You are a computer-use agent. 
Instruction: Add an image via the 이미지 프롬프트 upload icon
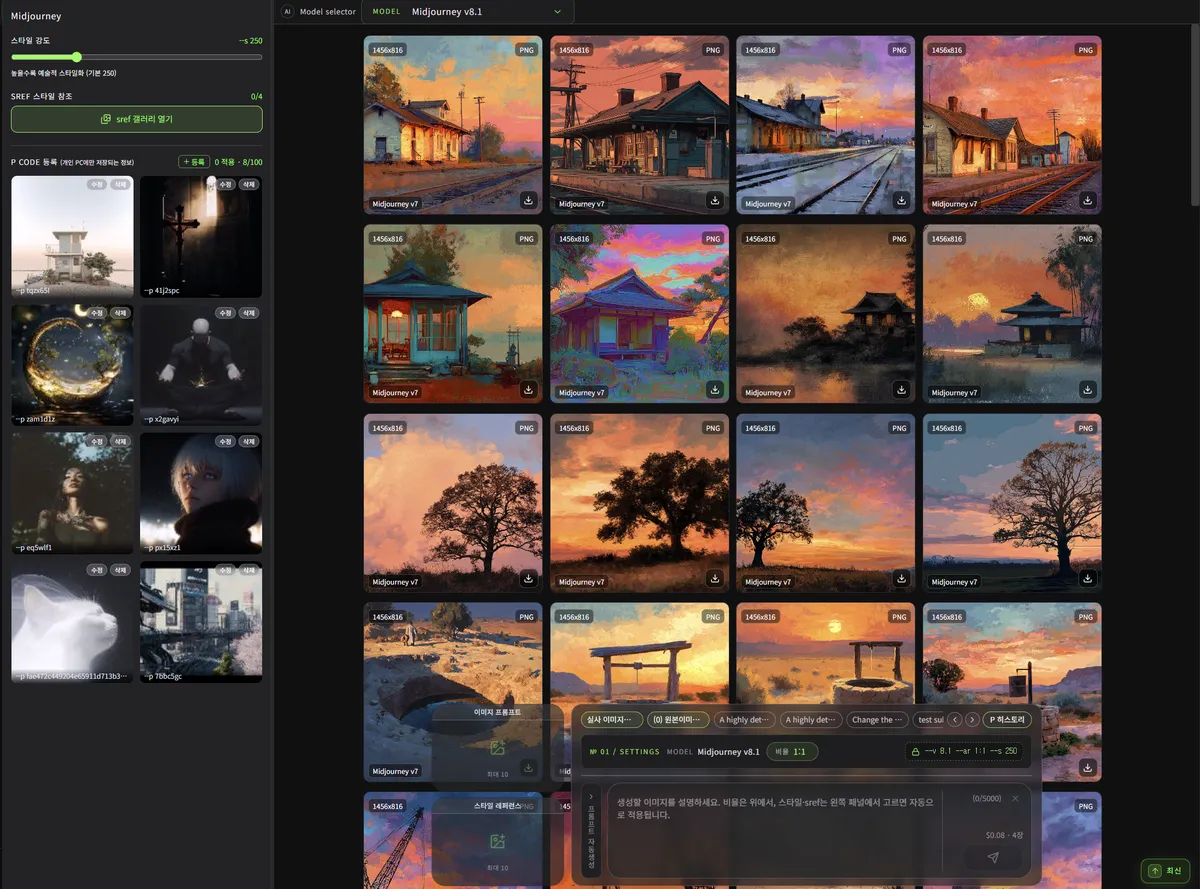(497, 748)
